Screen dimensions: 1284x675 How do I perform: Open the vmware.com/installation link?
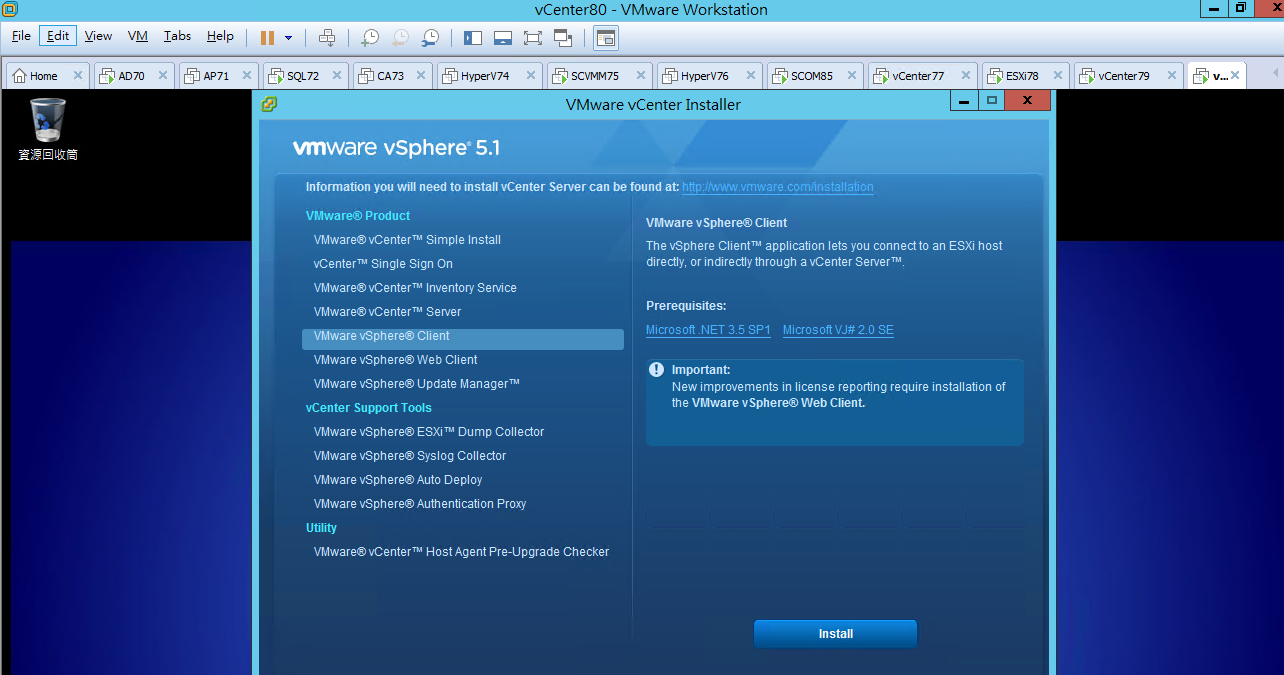[x=778, y=187]
